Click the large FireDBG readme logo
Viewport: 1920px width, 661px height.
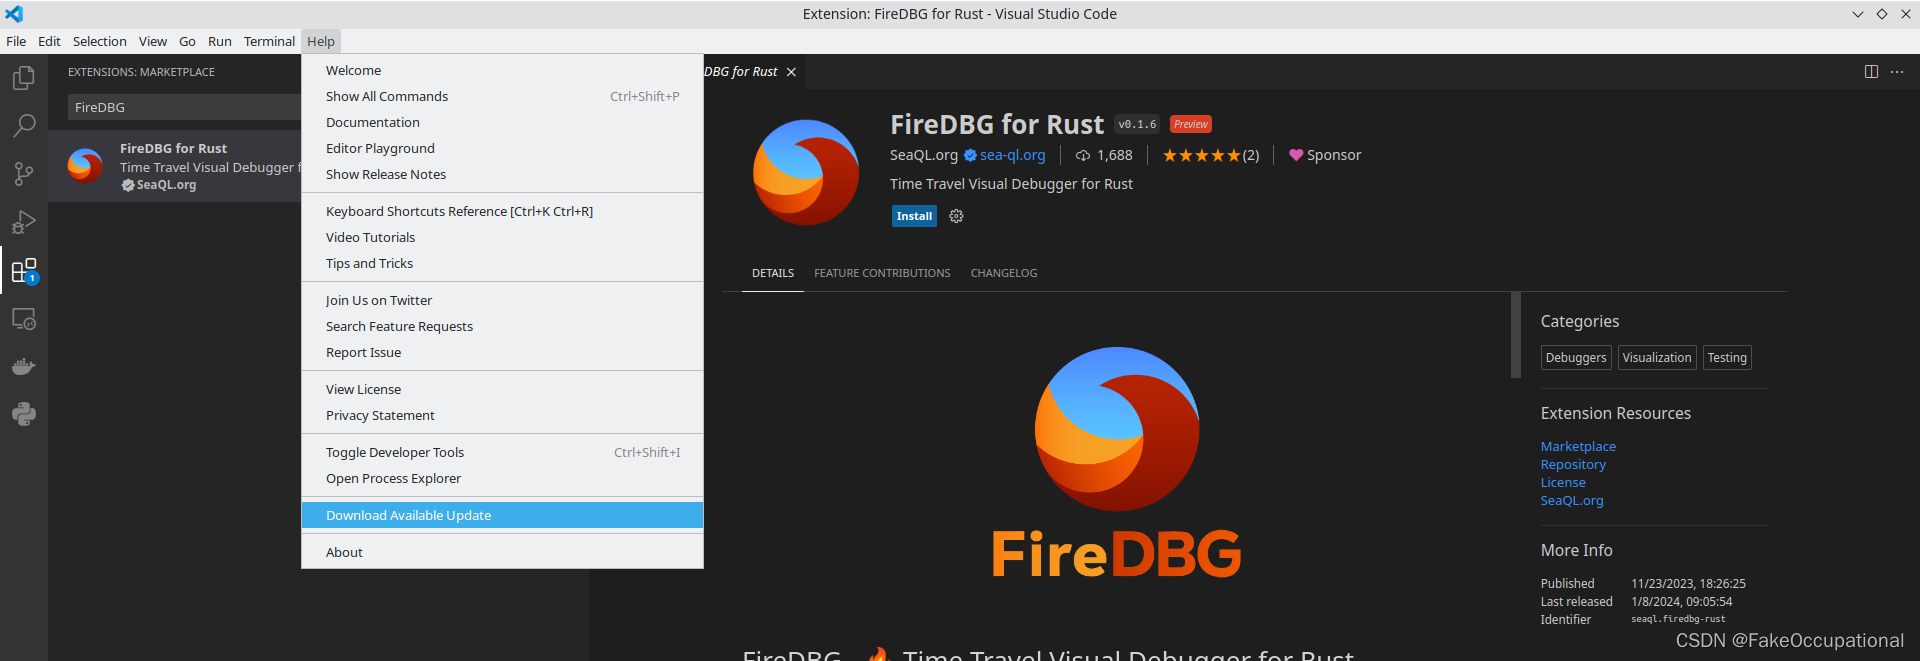point(1117,463)
